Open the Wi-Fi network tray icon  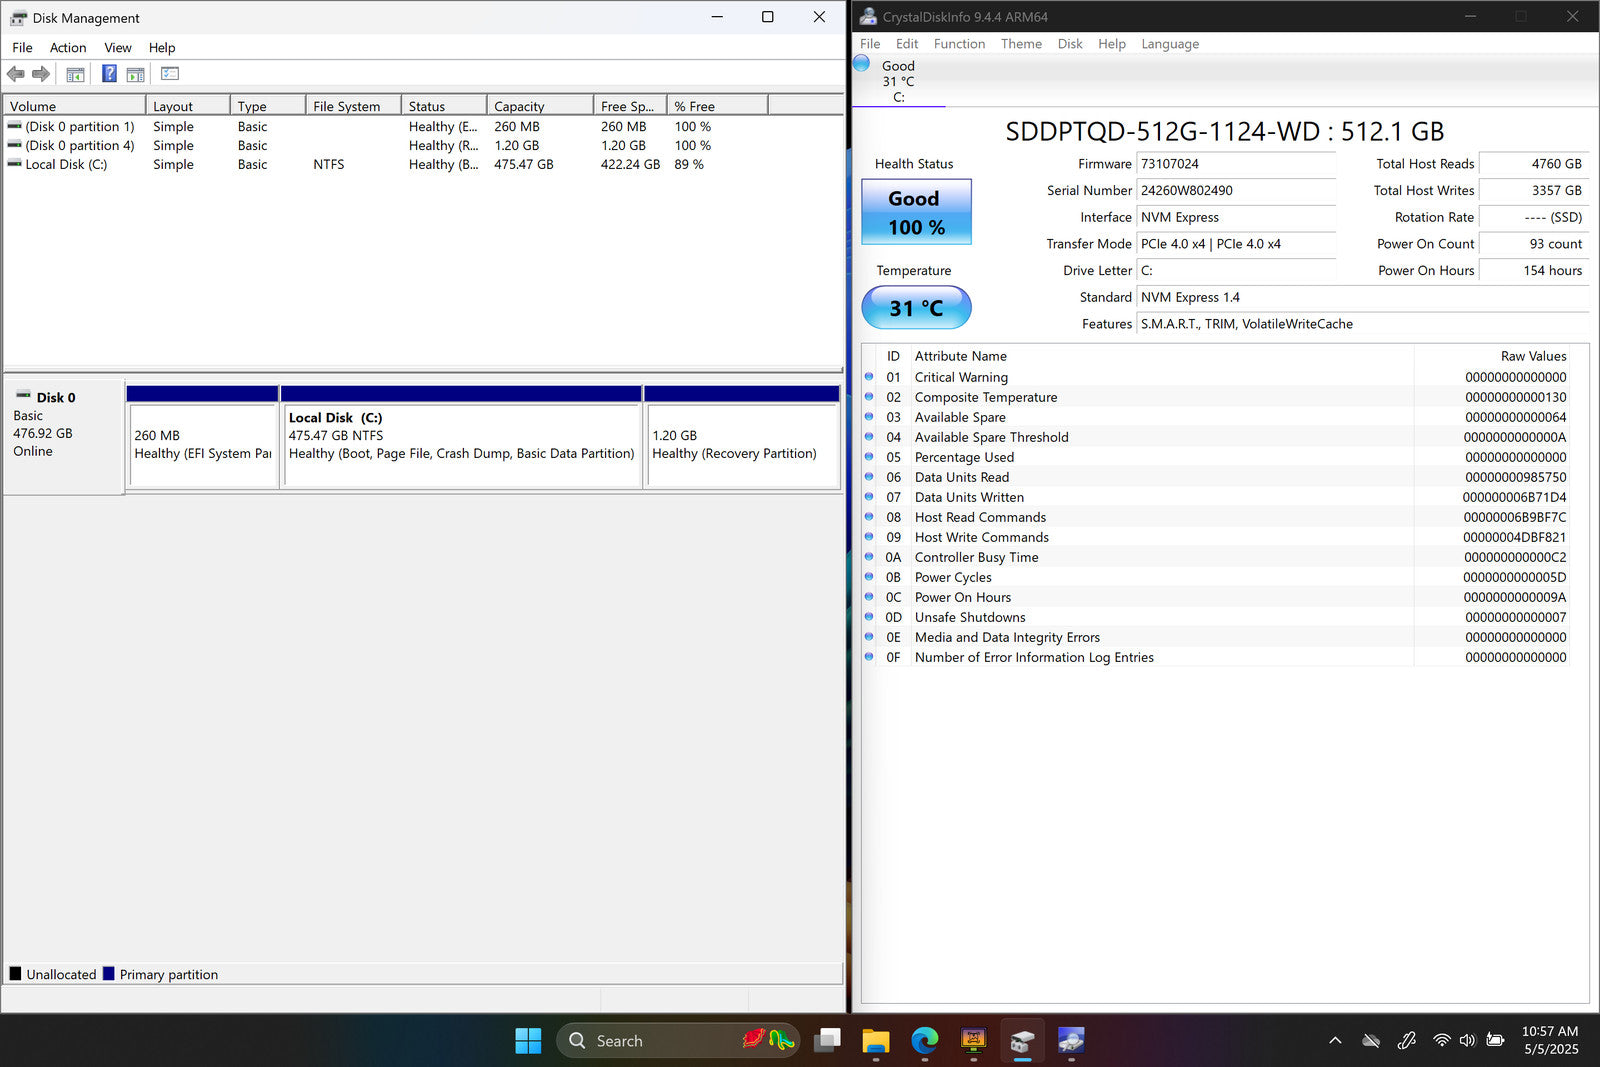[1441, 1041]
